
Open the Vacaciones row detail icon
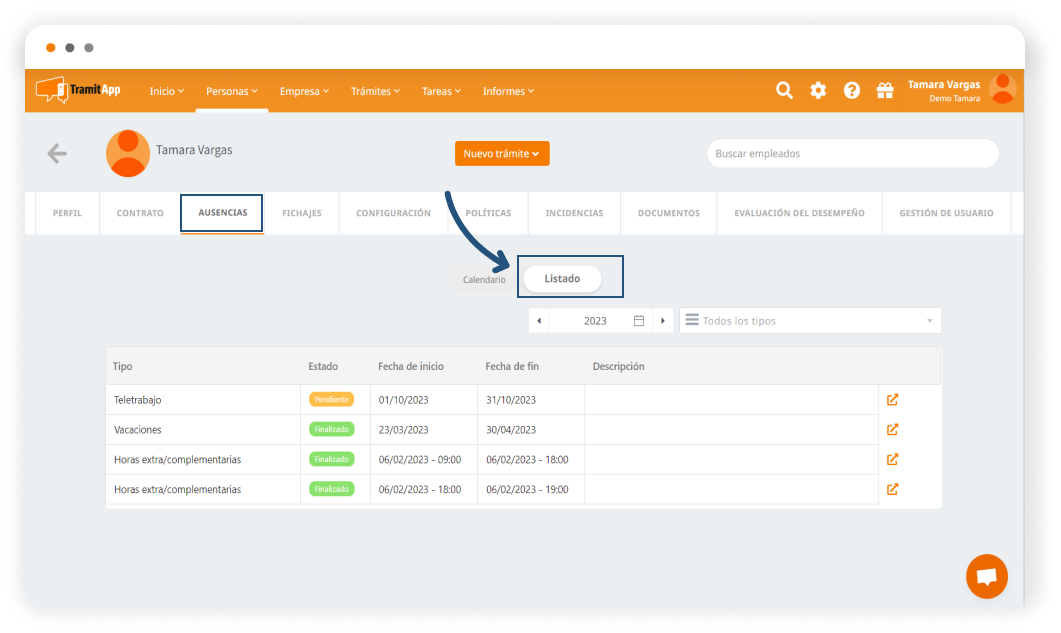click(x=892, y=429)
